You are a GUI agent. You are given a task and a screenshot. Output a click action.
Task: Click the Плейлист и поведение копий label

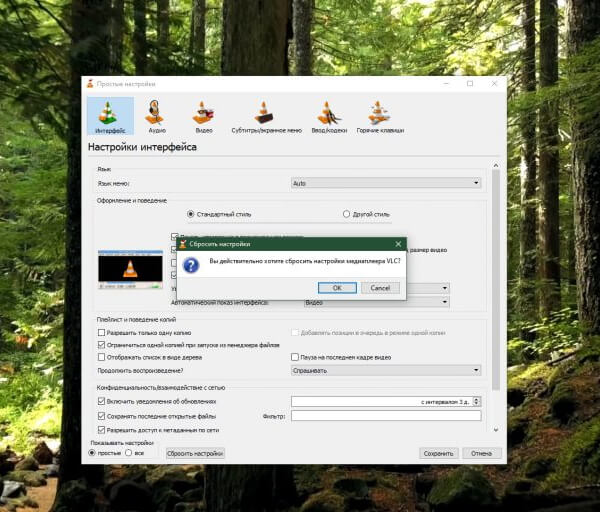pos(136,319)
